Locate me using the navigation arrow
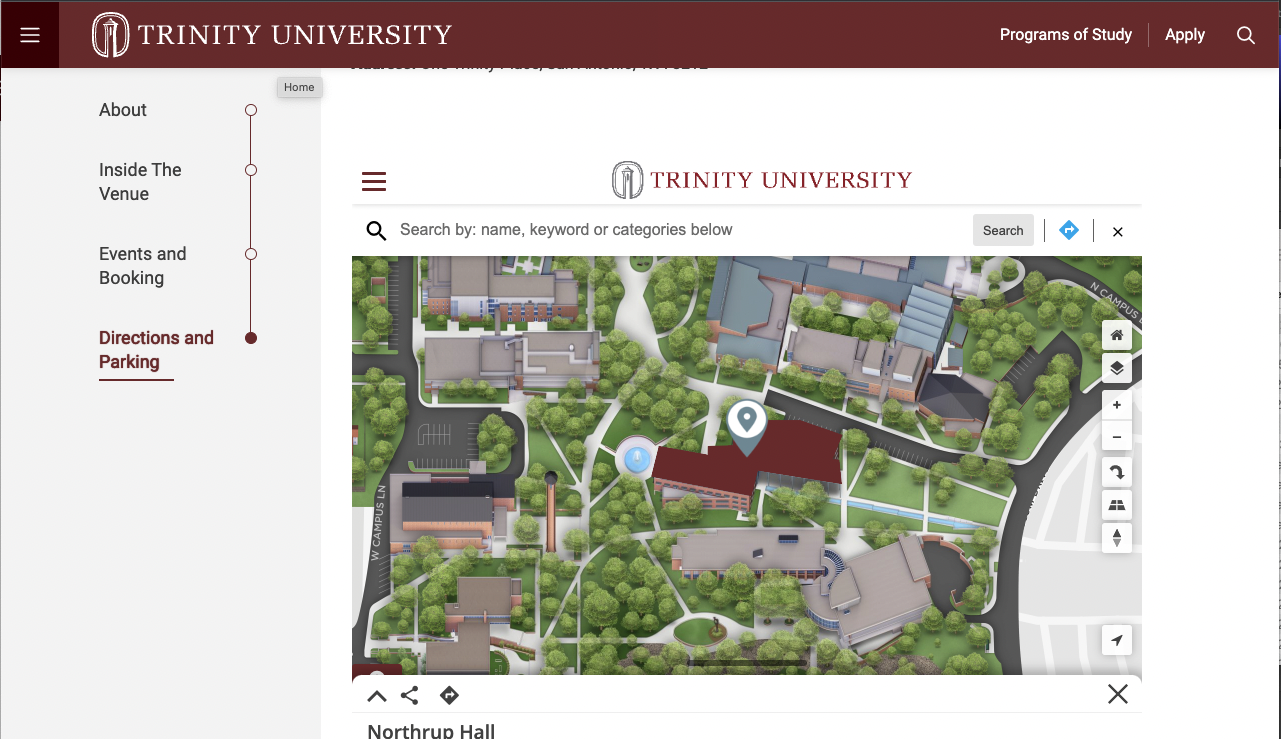Viewport: 1281px width, 739px height. click(1117, 640)
